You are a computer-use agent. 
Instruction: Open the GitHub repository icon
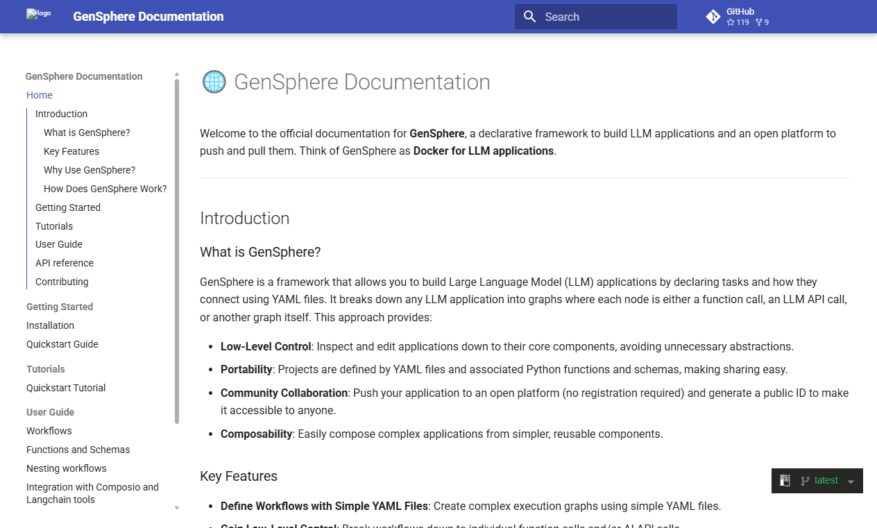pos(713,17)
